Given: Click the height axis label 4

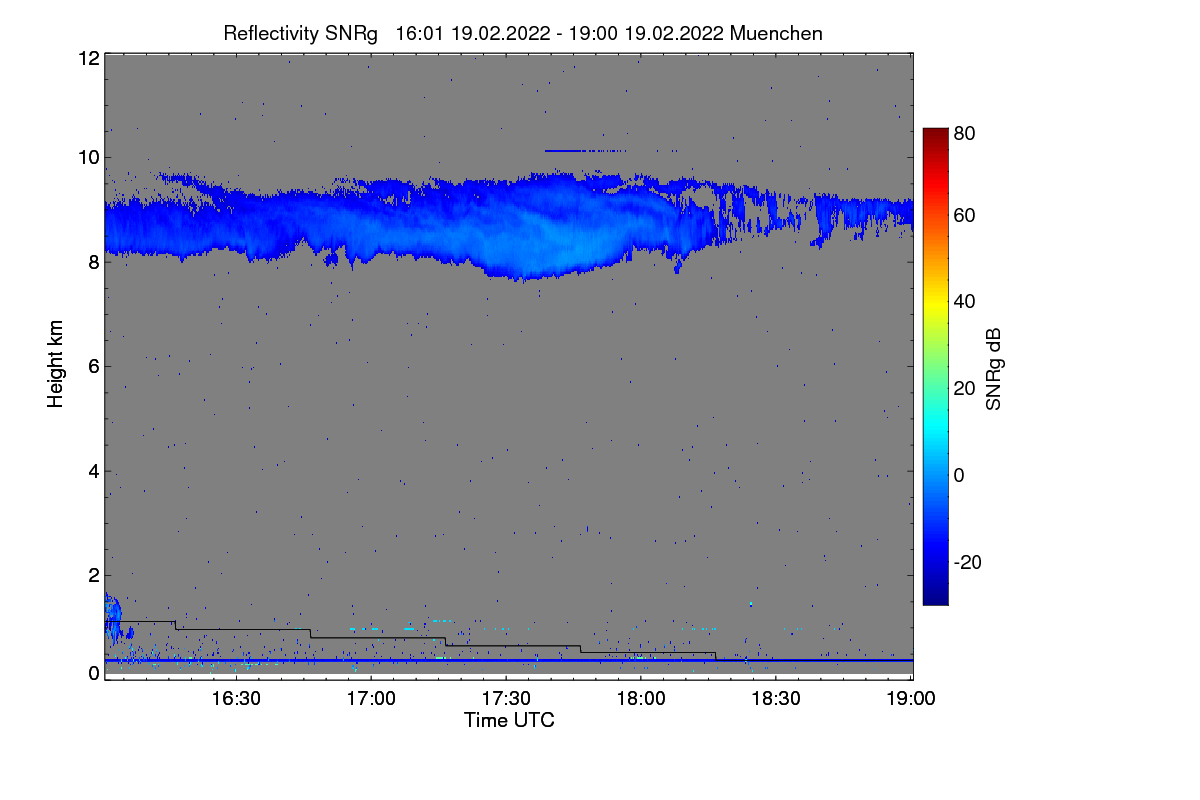Looking at the screenshot, I should click(94, 471).
